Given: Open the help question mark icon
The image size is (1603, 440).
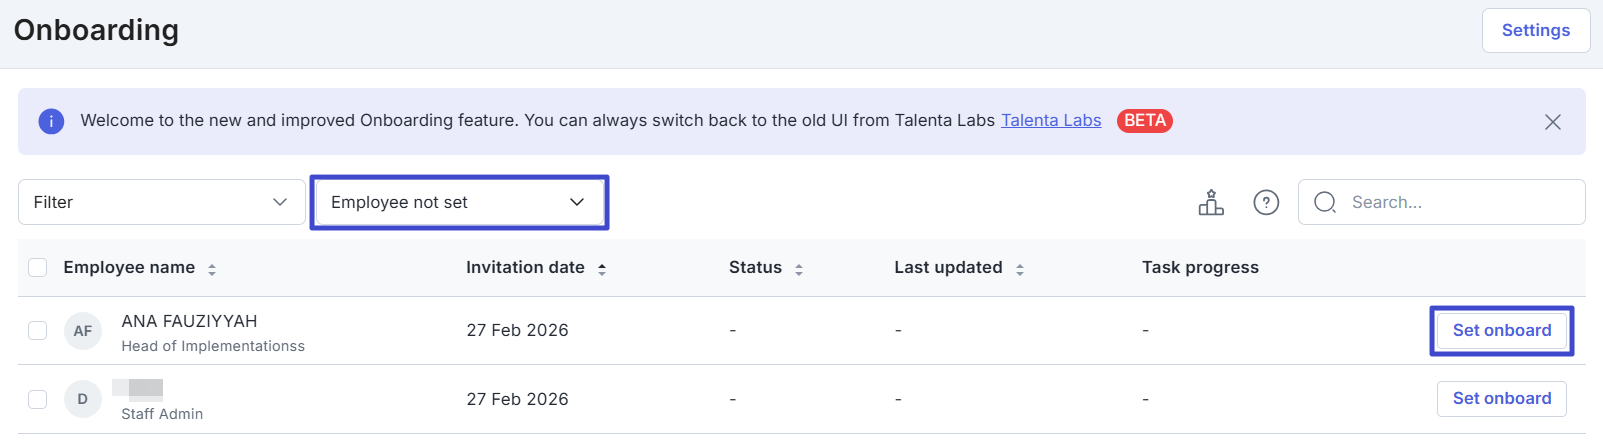Looking at the screenshot, I should point(1266,202).
